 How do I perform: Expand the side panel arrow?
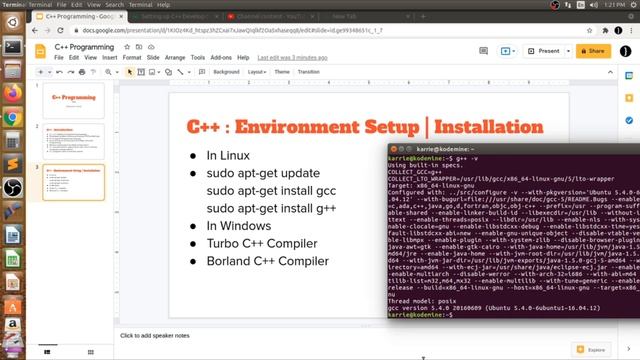629,349
